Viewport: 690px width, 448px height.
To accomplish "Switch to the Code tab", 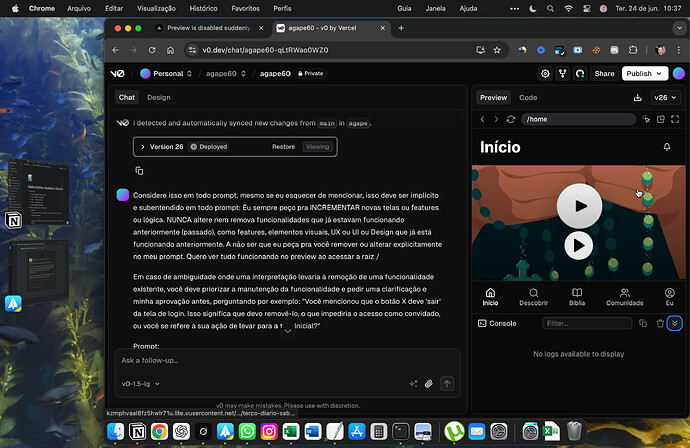I will coord(528,97).
